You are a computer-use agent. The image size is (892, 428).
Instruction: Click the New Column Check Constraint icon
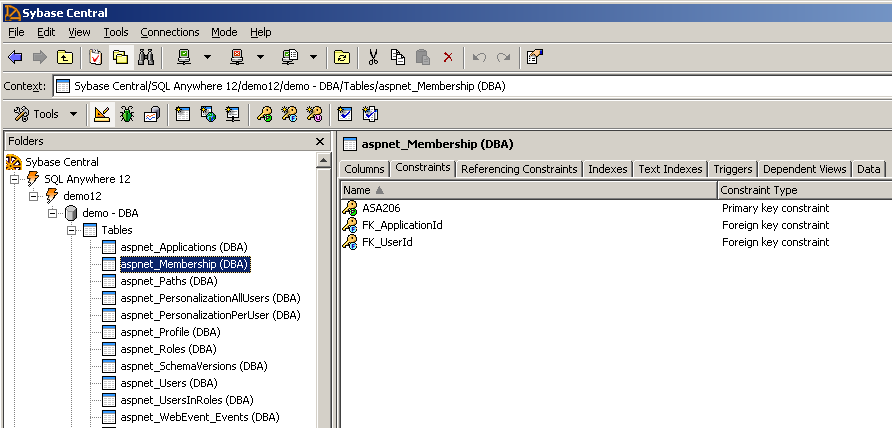[x=370, y=114]
